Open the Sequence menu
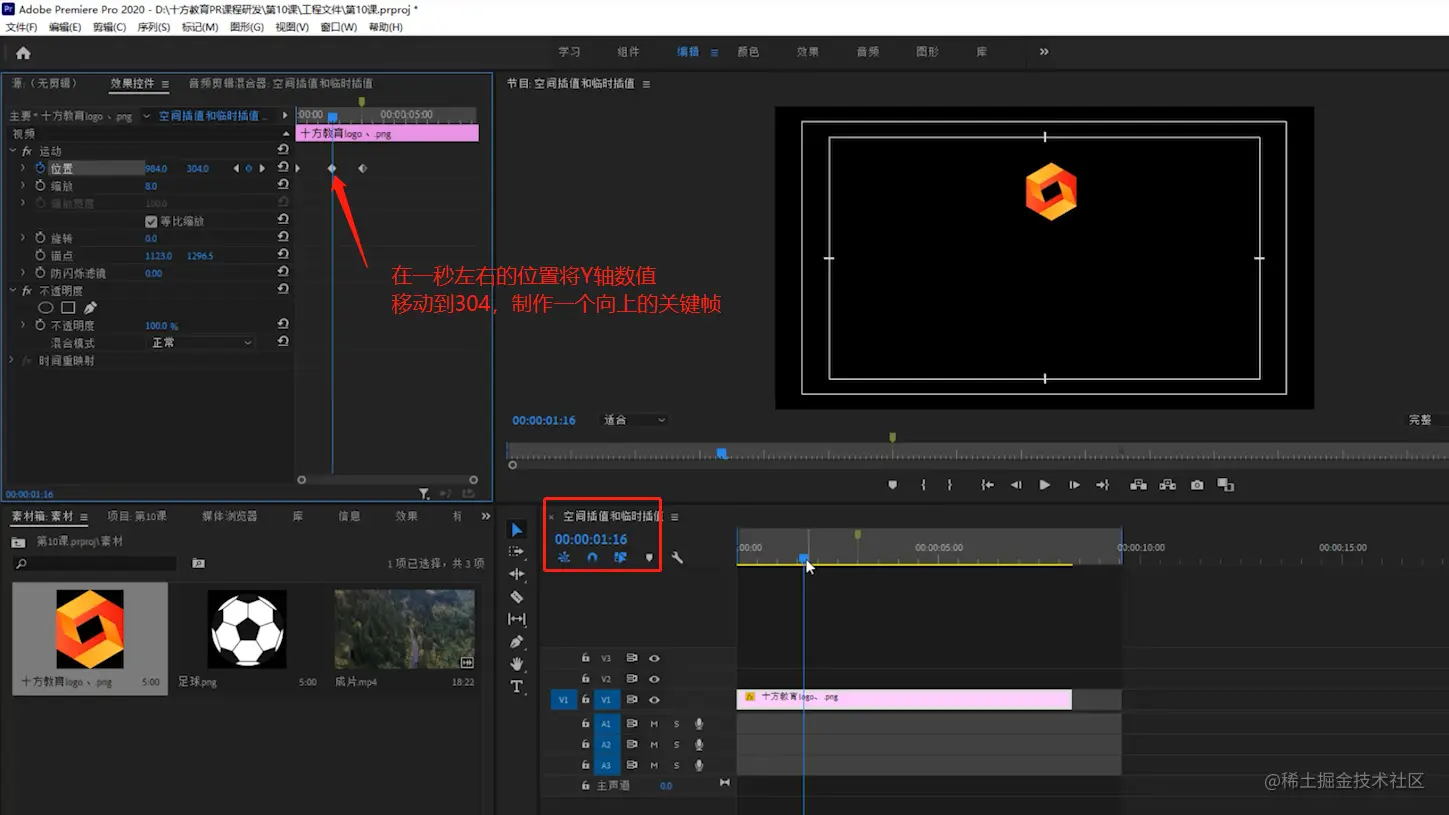Viewport: 1449px width, 815px height. (153, 27)
